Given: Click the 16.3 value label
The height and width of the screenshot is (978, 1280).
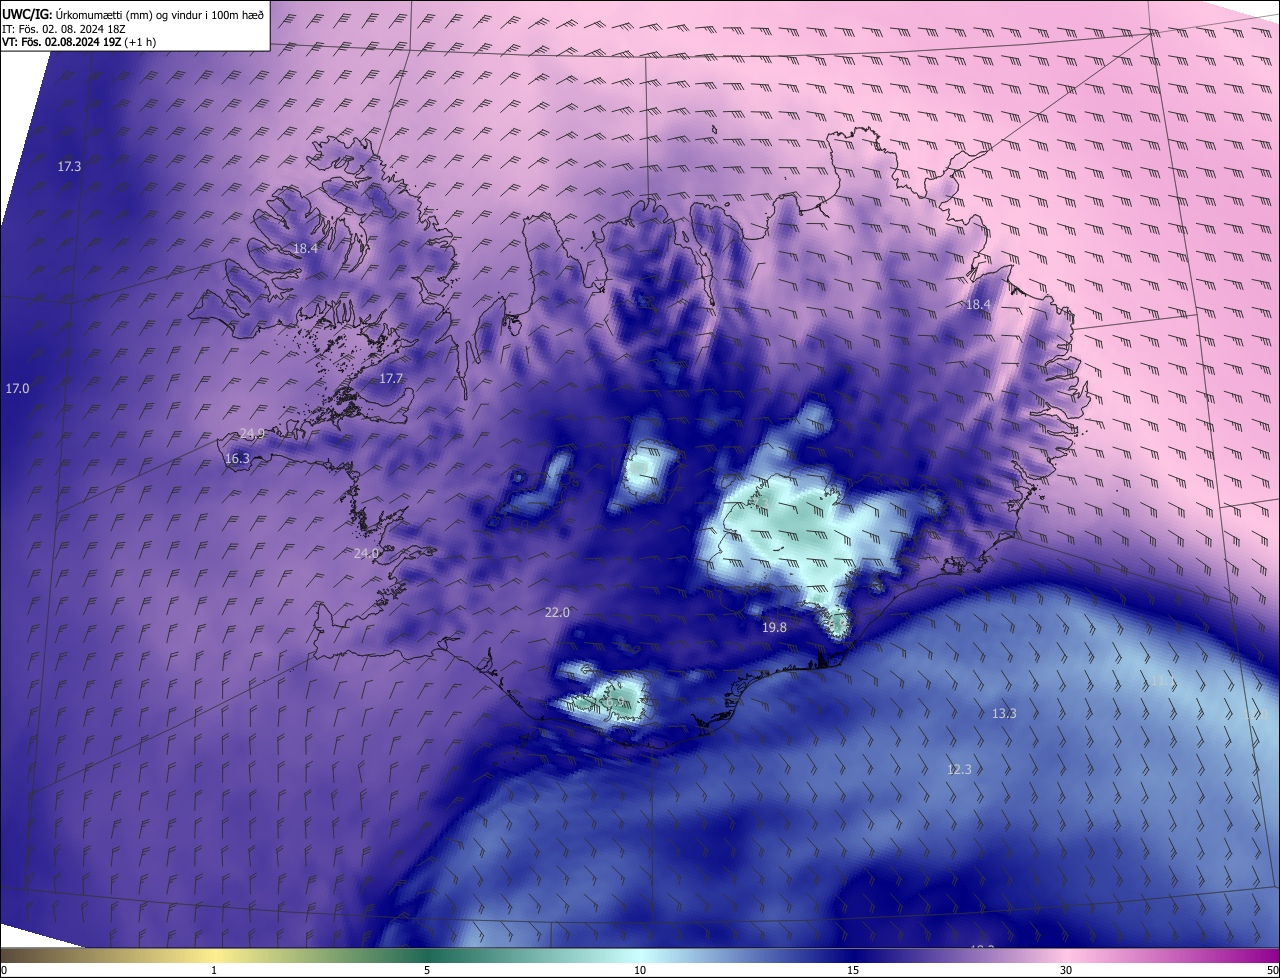Looking at the screenshot, I should click(237, 459).
